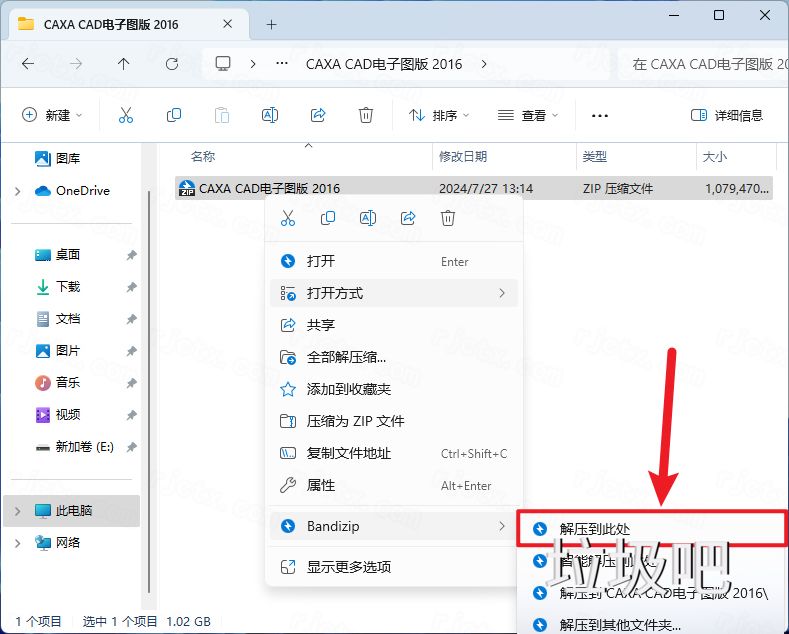
Task: Click the toolbar Share icon
Action: pyautogui.click(x=318, y=115)
